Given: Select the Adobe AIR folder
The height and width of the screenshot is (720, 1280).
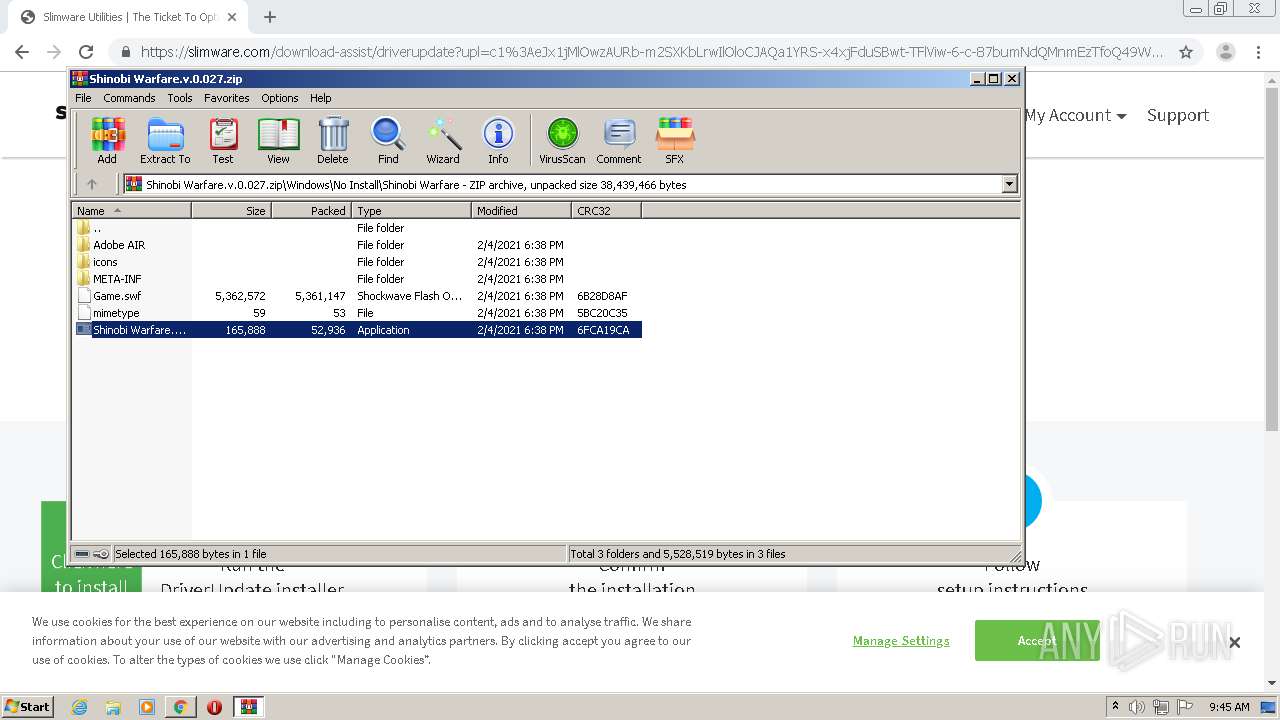Looking at the screenshot, I should [358, 245].
